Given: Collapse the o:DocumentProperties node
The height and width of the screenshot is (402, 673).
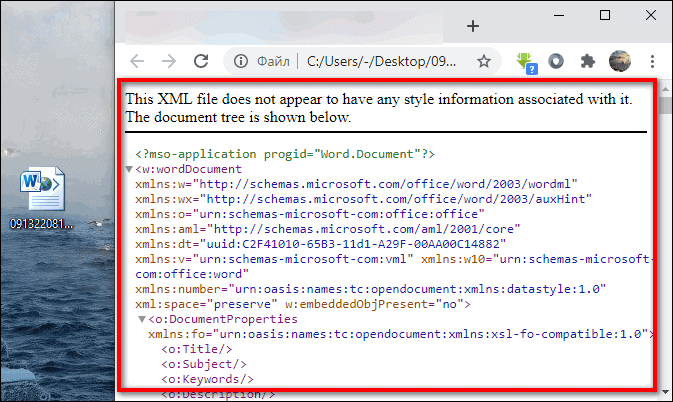Looking at the screenshot, I should [x=142, y=319].
